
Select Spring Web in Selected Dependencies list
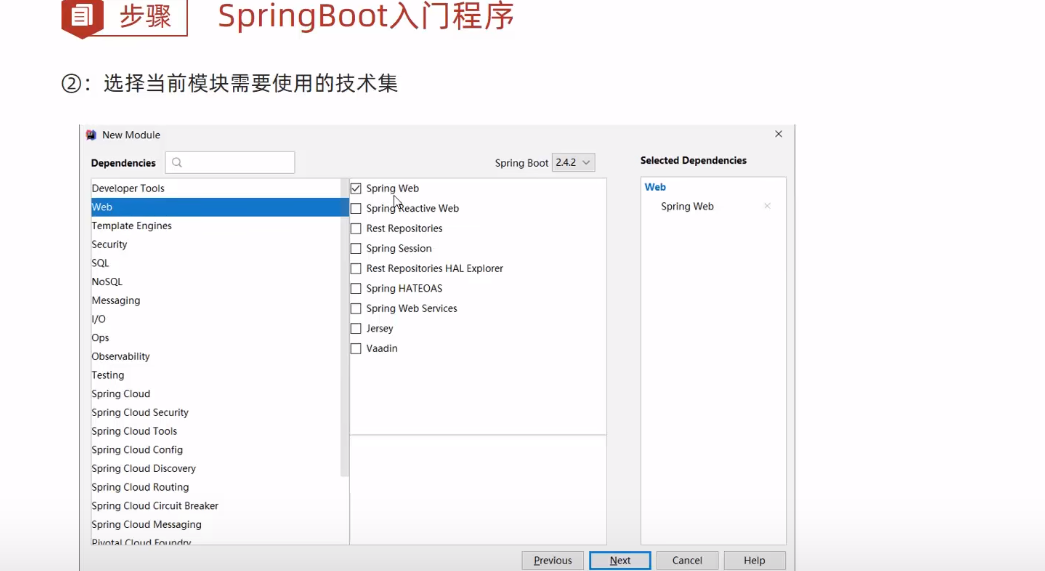[x=687, y=207]
